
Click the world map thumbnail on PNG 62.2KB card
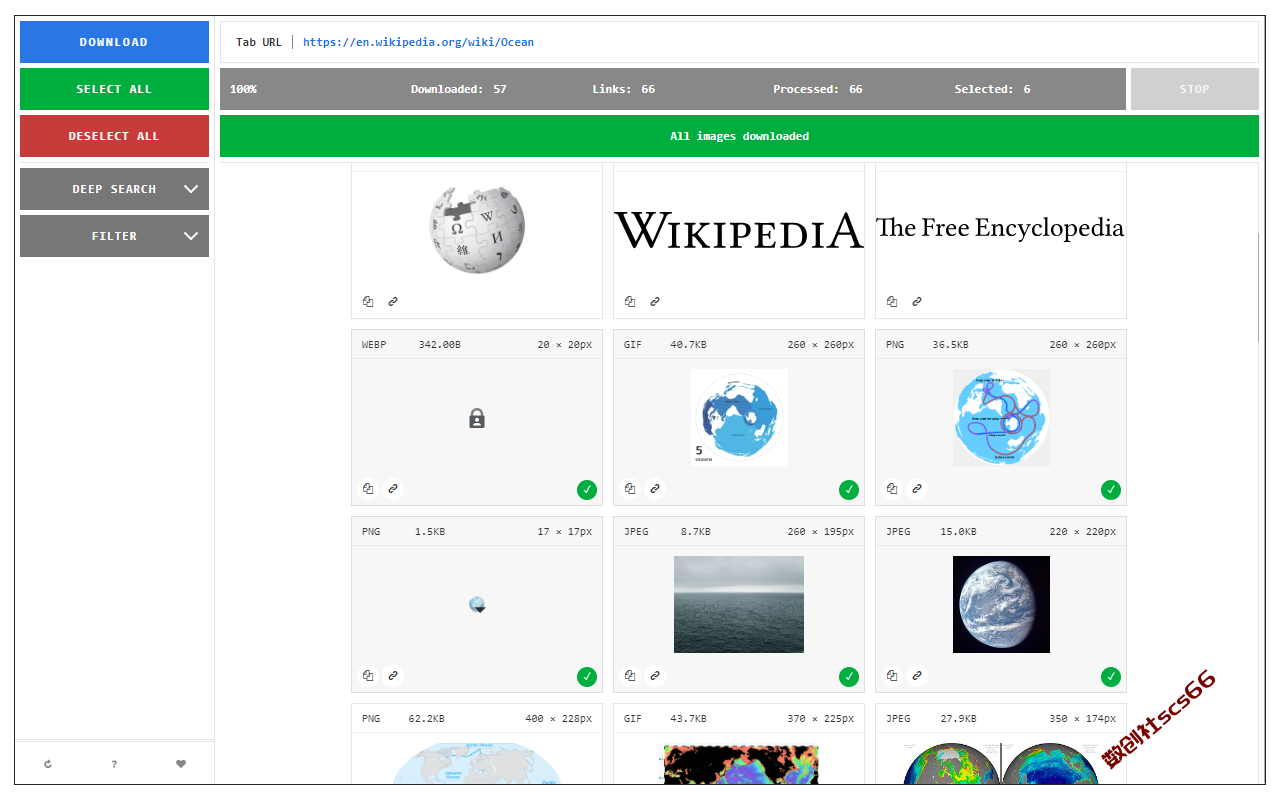[477, 764]
